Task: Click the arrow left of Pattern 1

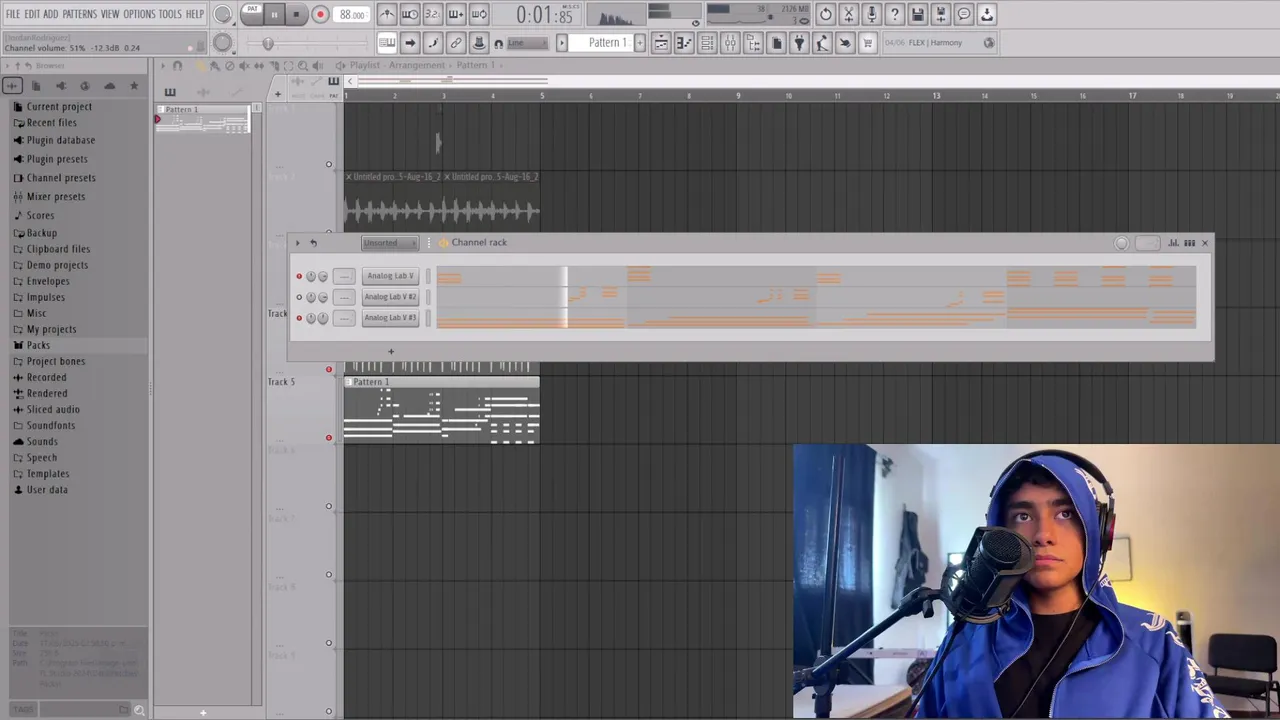Action: coord(562,43)
